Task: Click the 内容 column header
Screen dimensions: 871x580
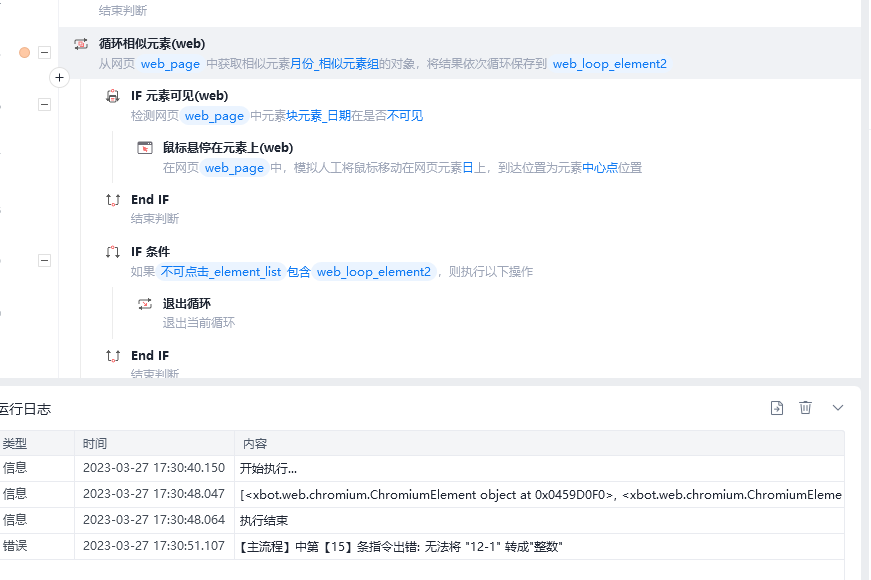Action: click(255, 443)
